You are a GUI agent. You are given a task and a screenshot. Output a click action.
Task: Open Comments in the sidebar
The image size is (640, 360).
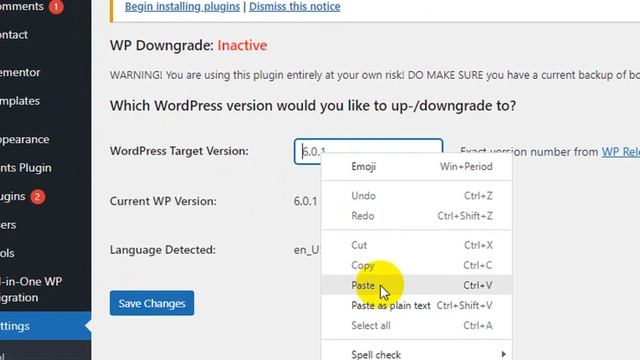pos(21,7)
